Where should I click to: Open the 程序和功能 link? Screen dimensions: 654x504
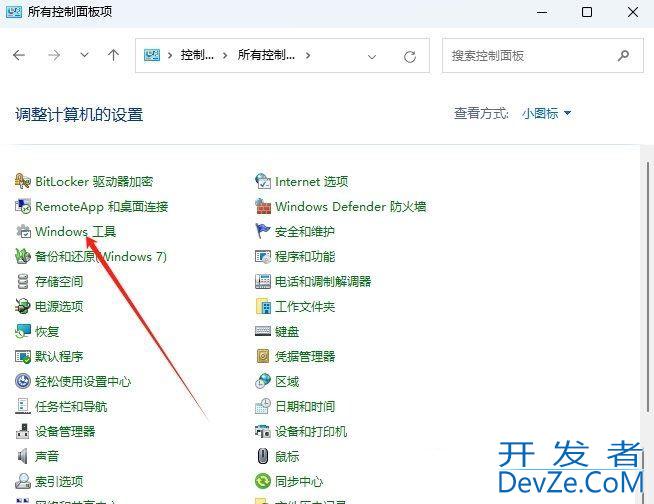pyautogui.click(x=305, y=257)
